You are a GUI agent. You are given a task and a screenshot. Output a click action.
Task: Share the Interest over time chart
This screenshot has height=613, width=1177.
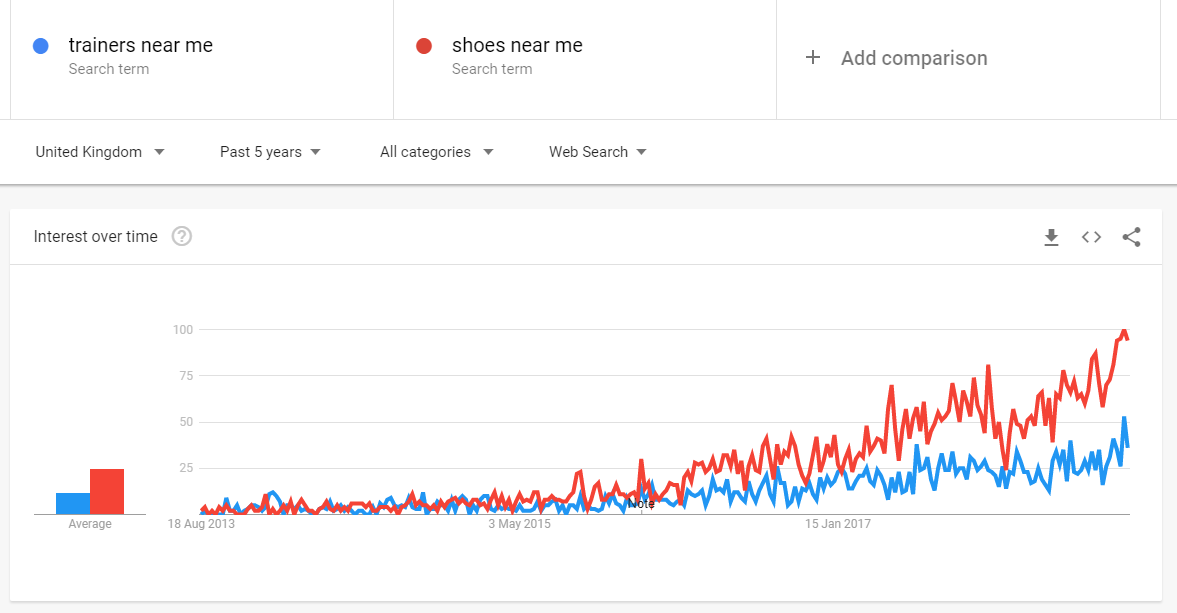[x=1131, y=237]
